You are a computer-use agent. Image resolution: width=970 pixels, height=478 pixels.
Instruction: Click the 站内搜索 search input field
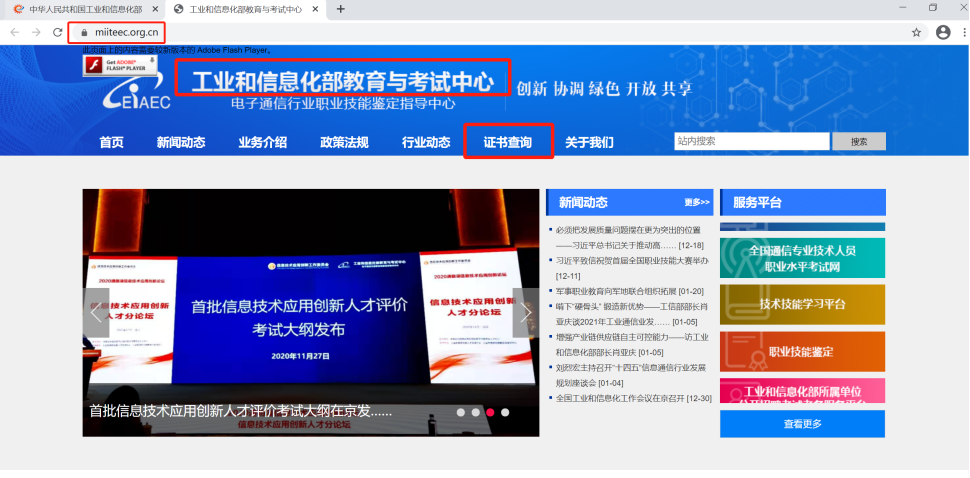coord(752,141)
